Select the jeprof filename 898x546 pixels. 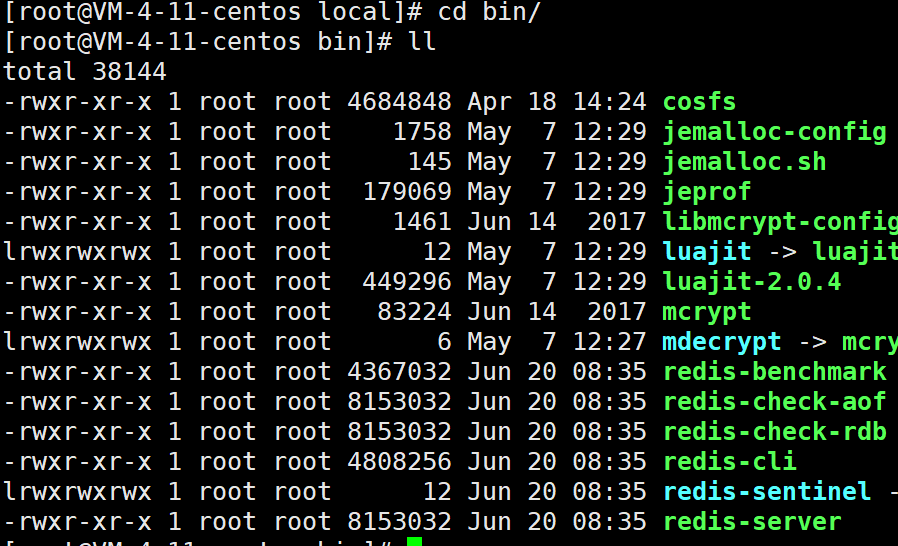click(x=707, y=192)
